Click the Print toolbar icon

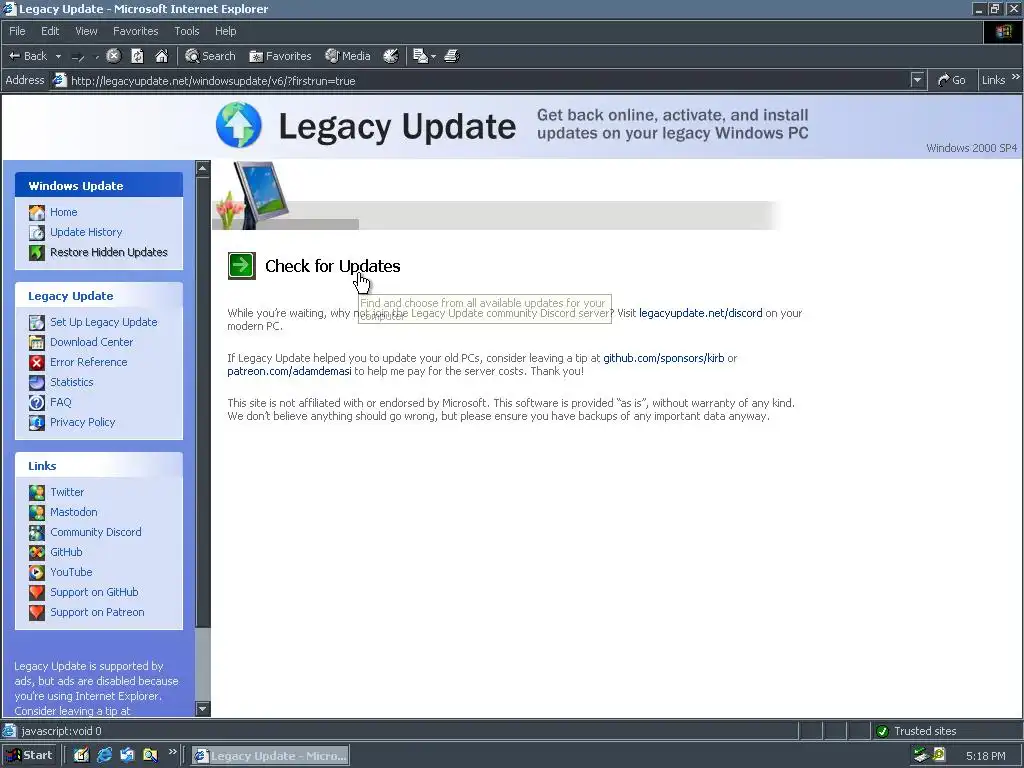(452, 56)
